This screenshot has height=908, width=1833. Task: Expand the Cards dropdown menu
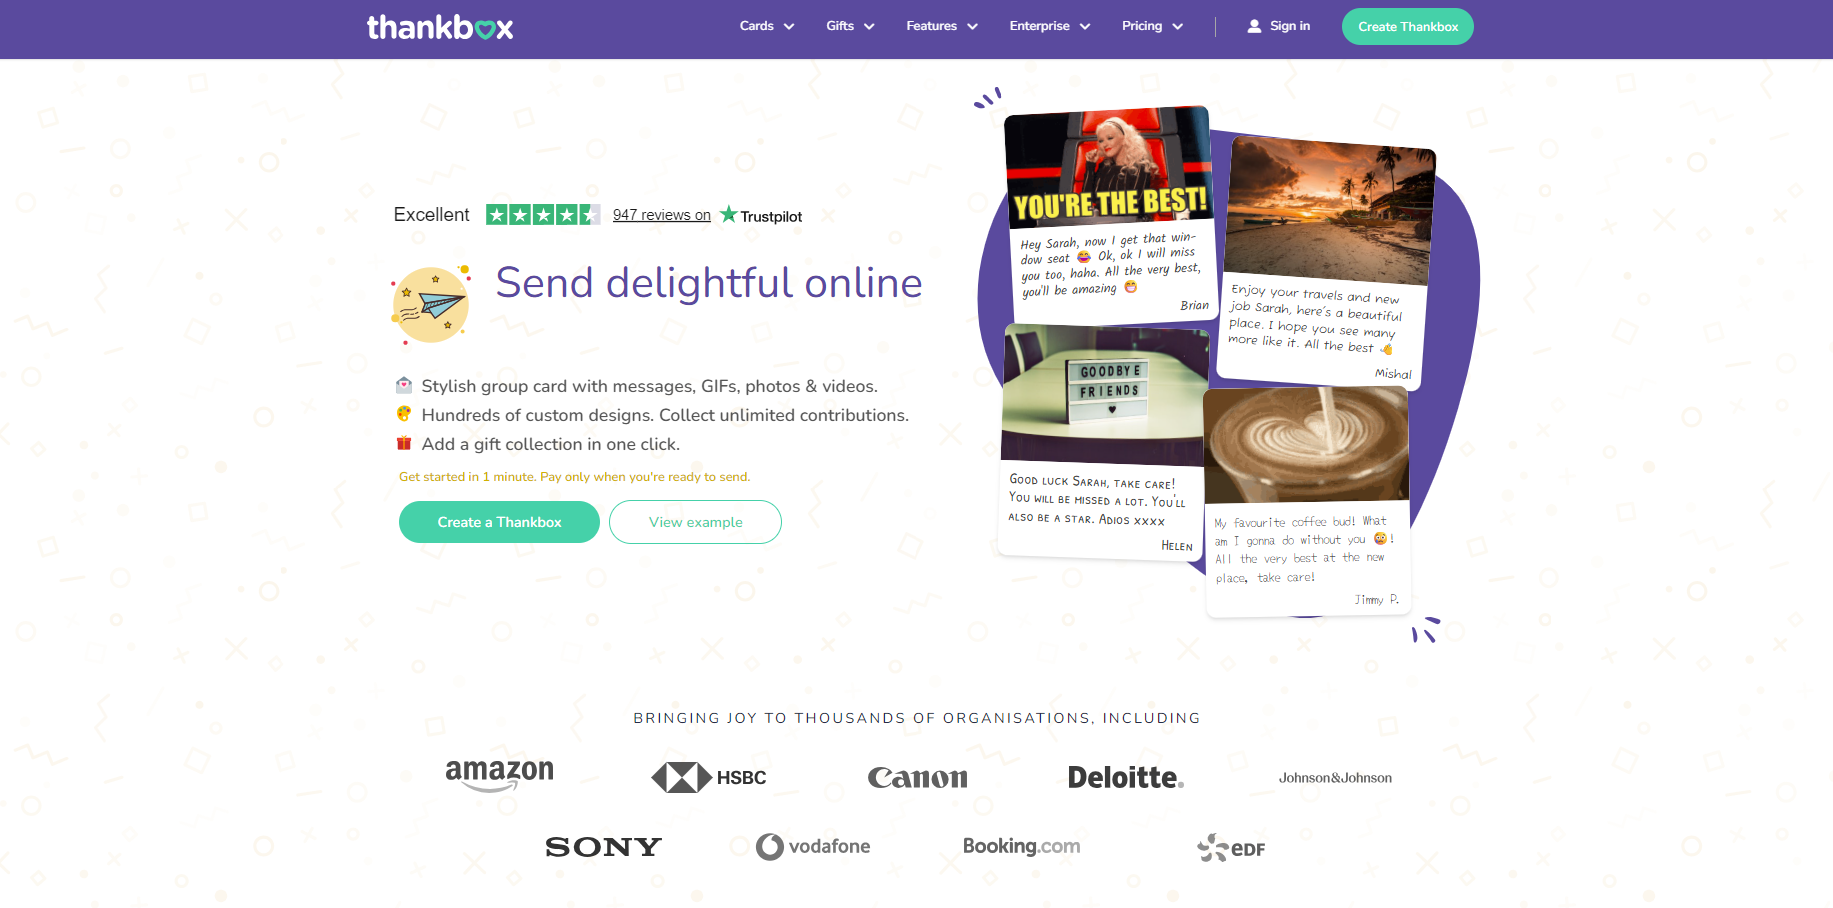coord(767,26)
